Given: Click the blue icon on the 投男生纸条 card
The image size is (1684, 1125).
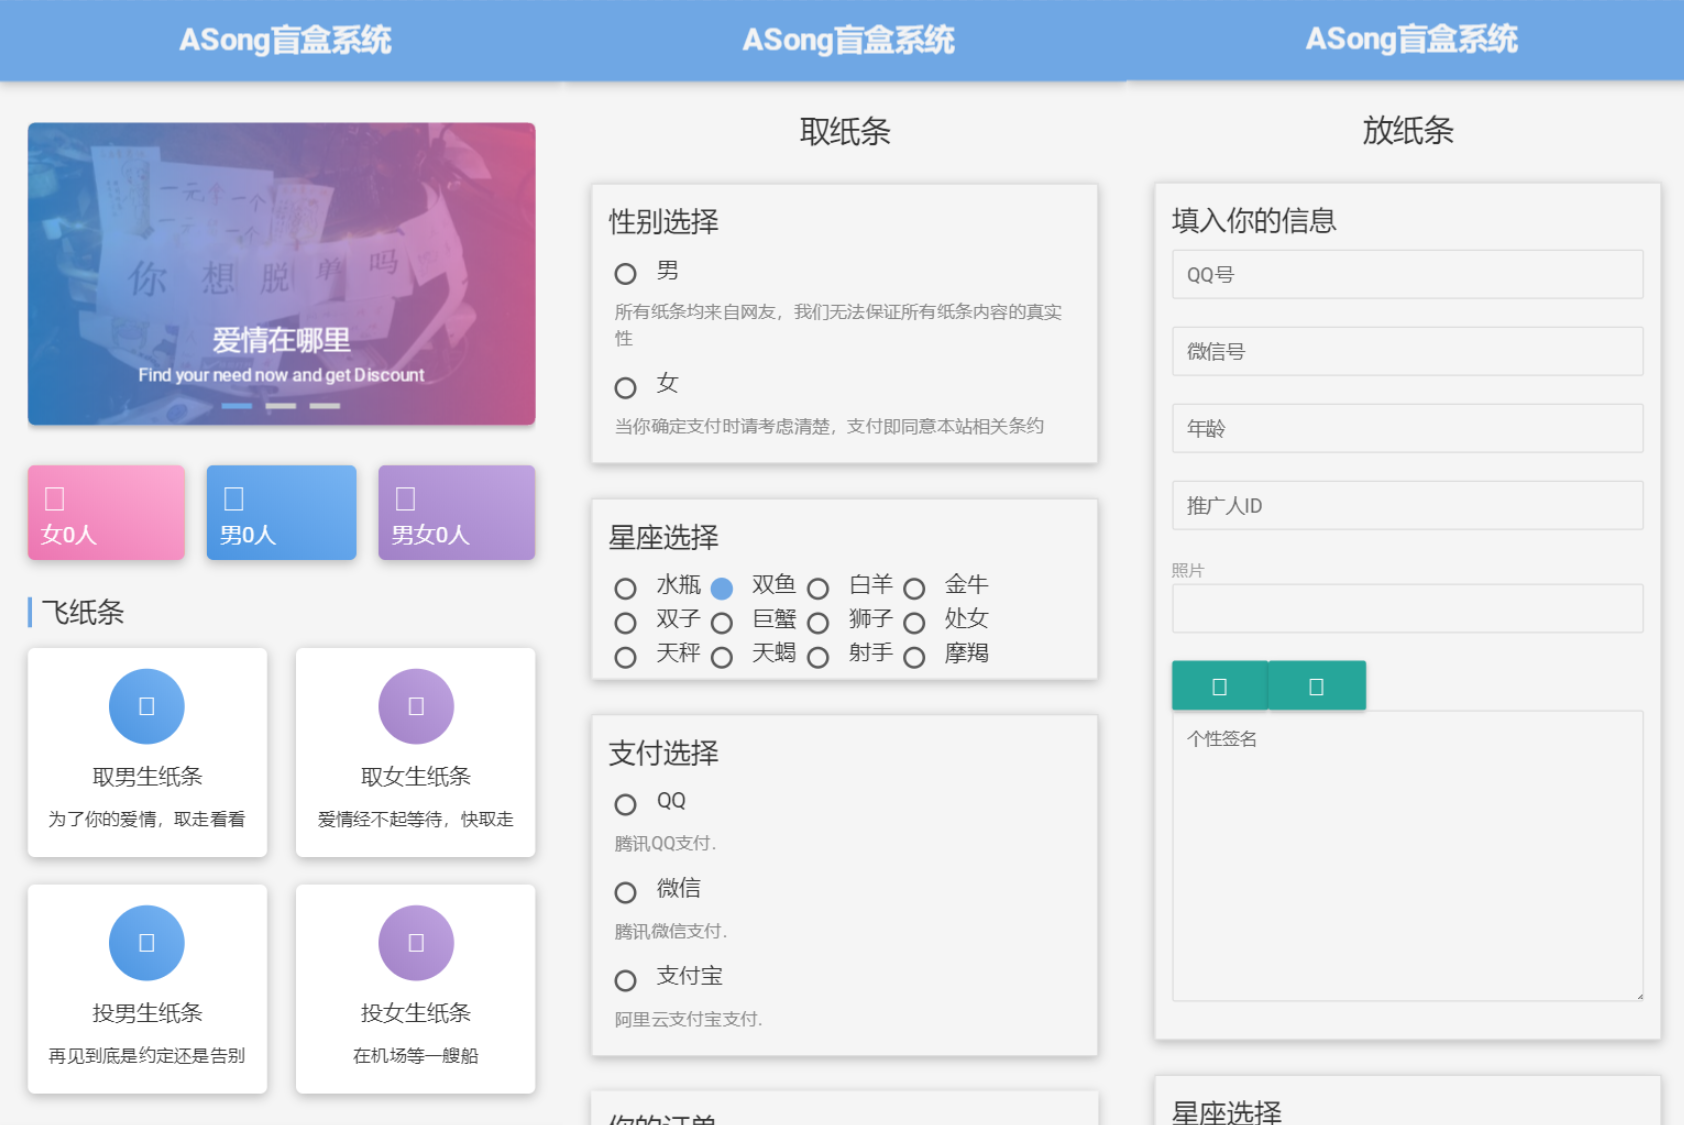Looking at the screenshot, I should tap(146, 941).
